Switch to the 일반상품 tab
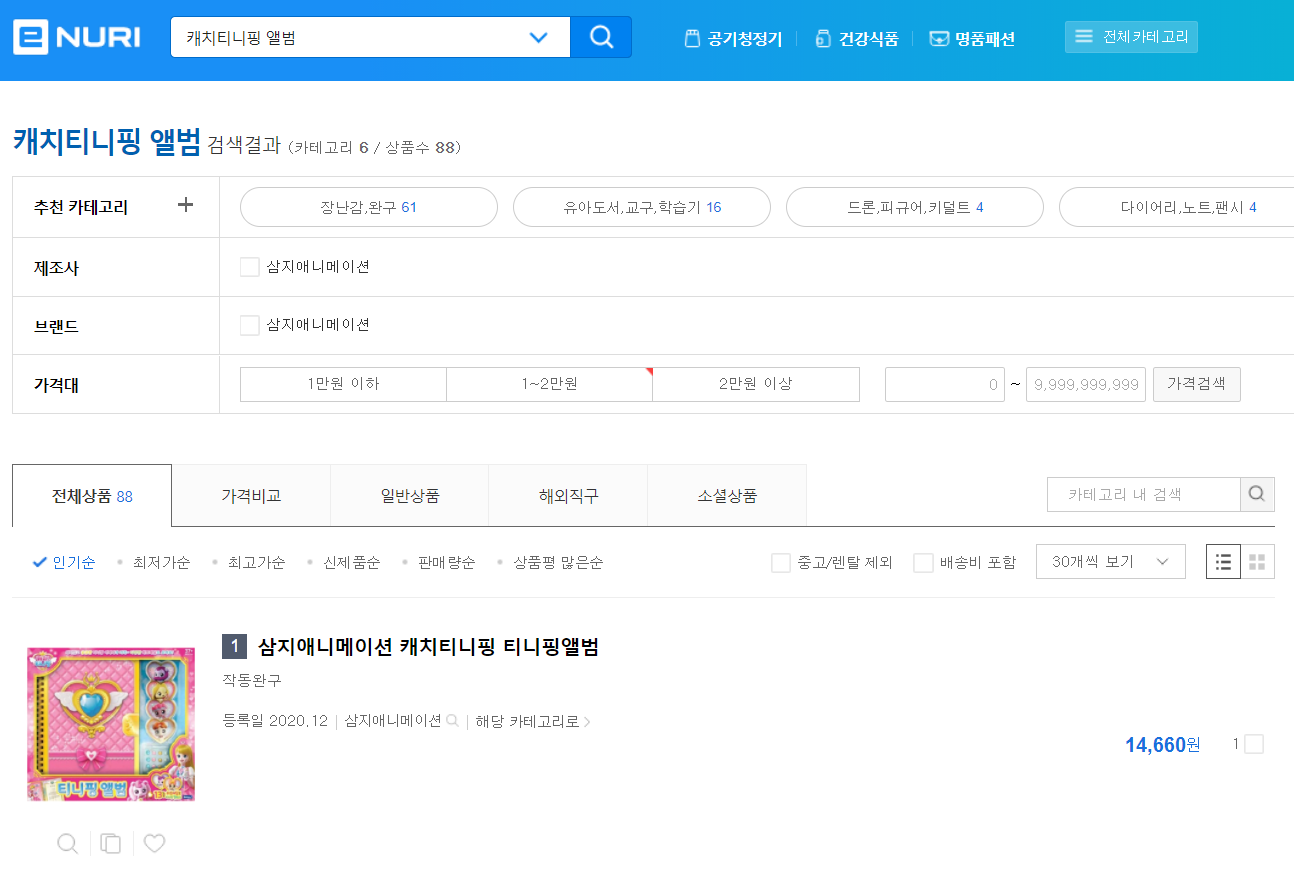1294x882 pixels. point(410,496)
